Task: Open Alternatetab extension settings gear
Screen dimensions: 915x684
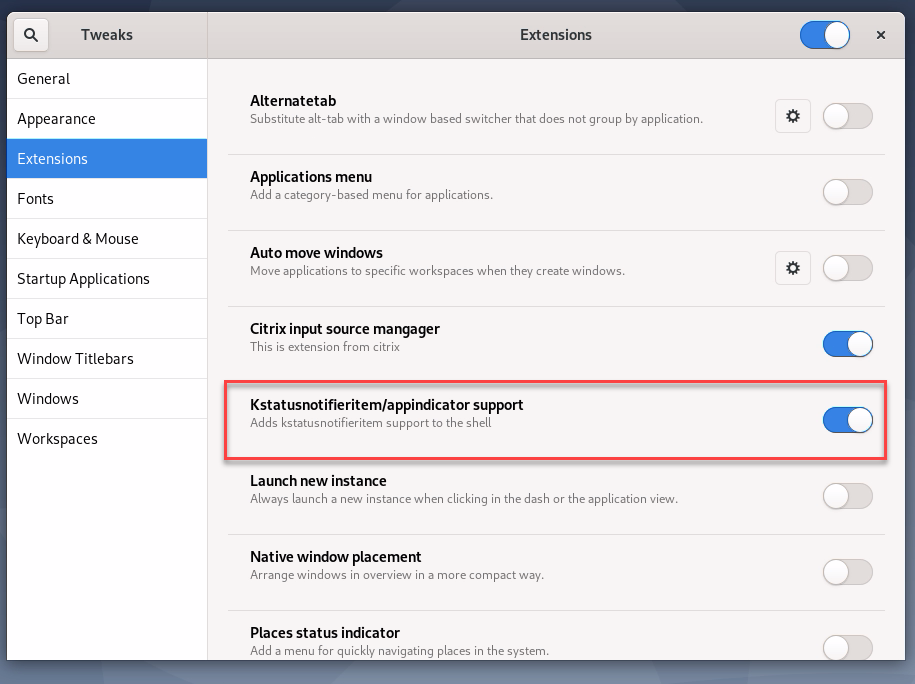Action: pyautogui.click(x=792, y=116)
